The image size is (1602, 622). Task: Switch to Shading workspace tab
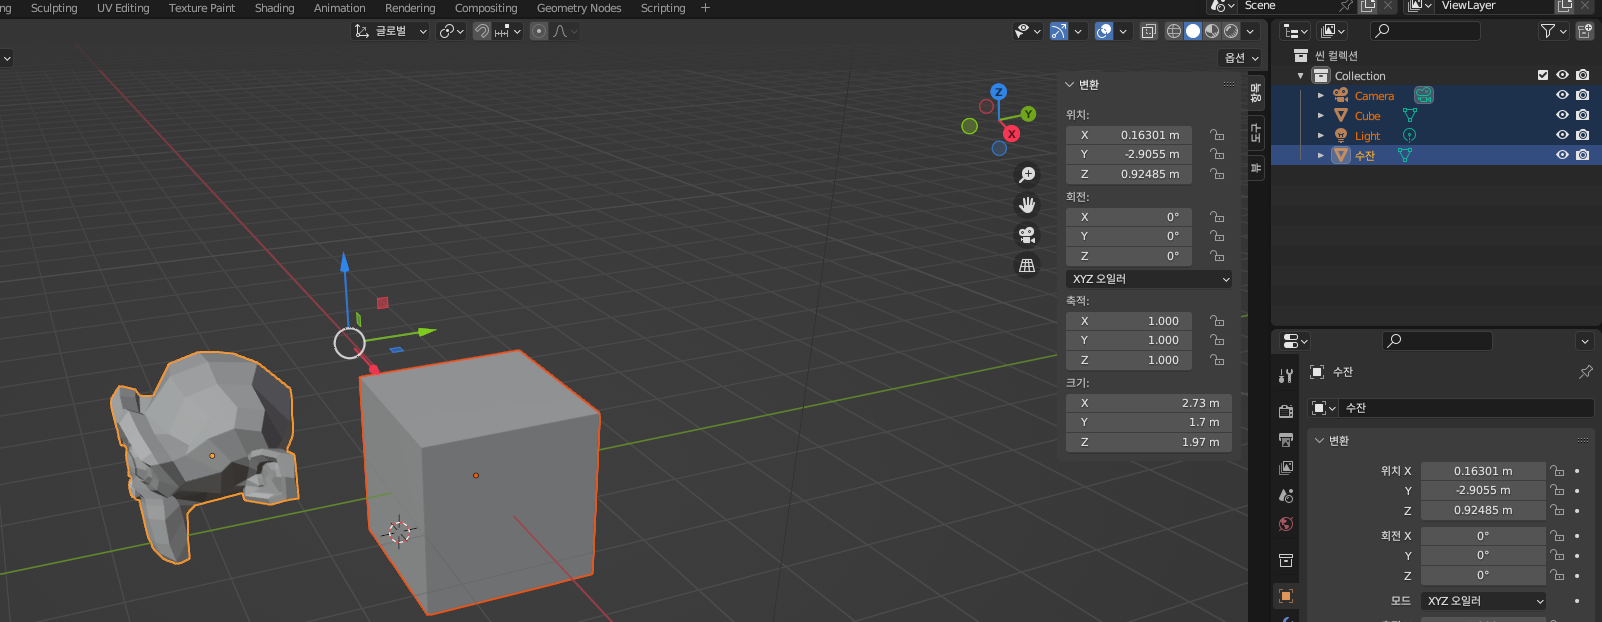click(x=275, y=8)
